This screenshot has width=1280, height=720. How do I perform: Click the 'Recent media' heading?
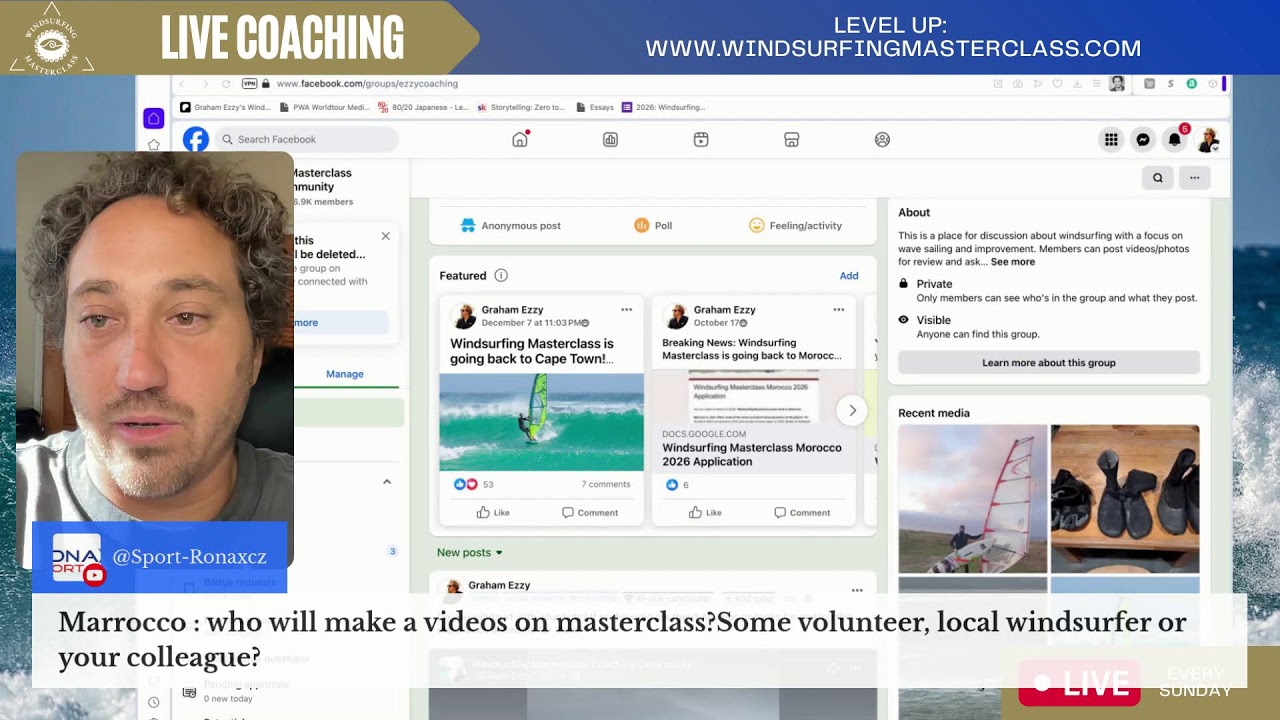pos(934,413)
